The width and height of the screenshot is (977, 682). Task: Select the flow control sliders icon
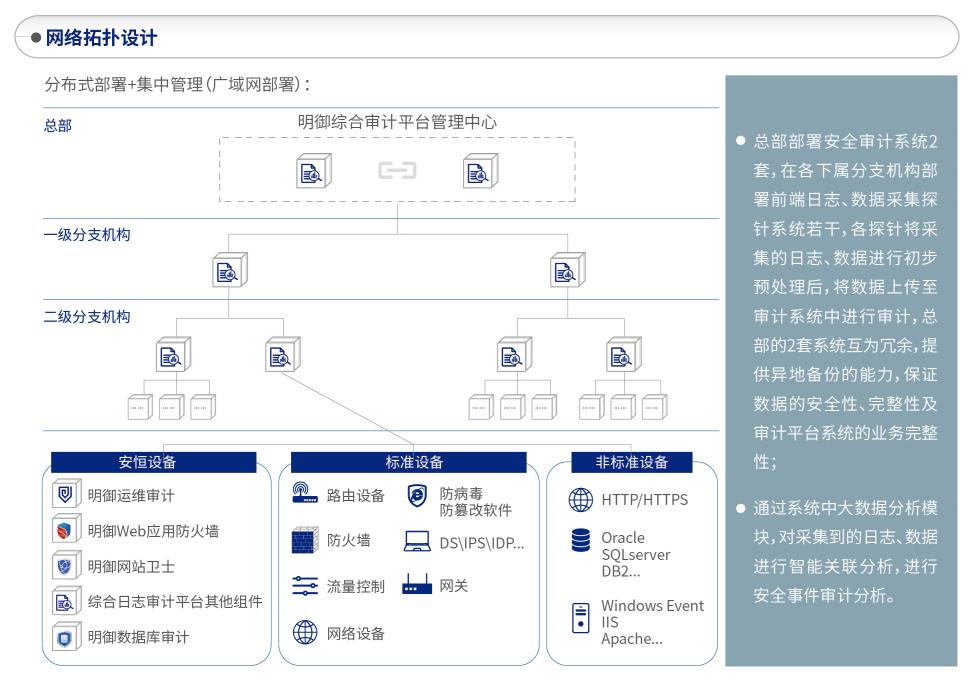pos(304,586)
